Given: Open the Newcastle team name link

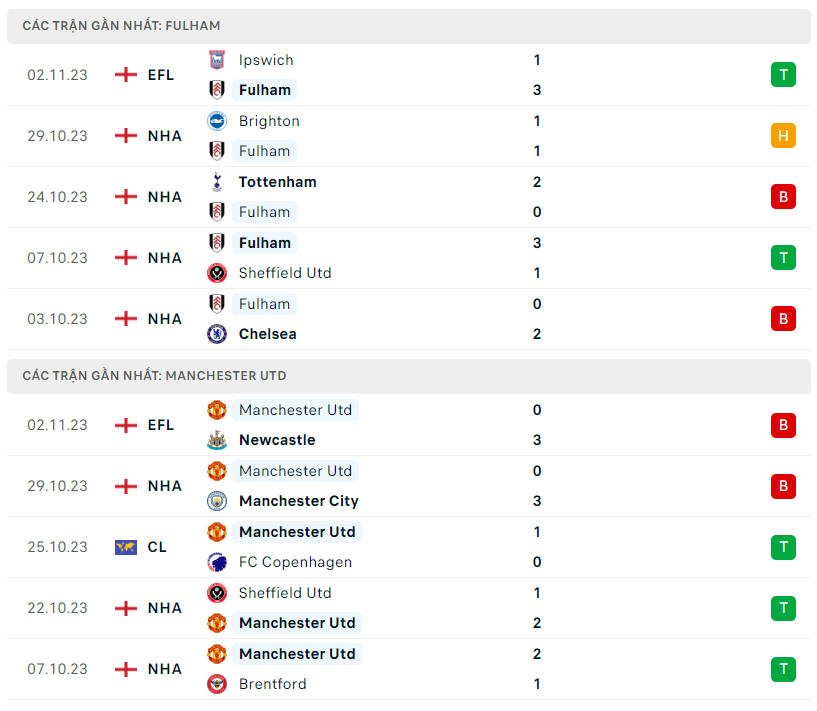Looking at the screenshot, I should click(x=277, y=440).
